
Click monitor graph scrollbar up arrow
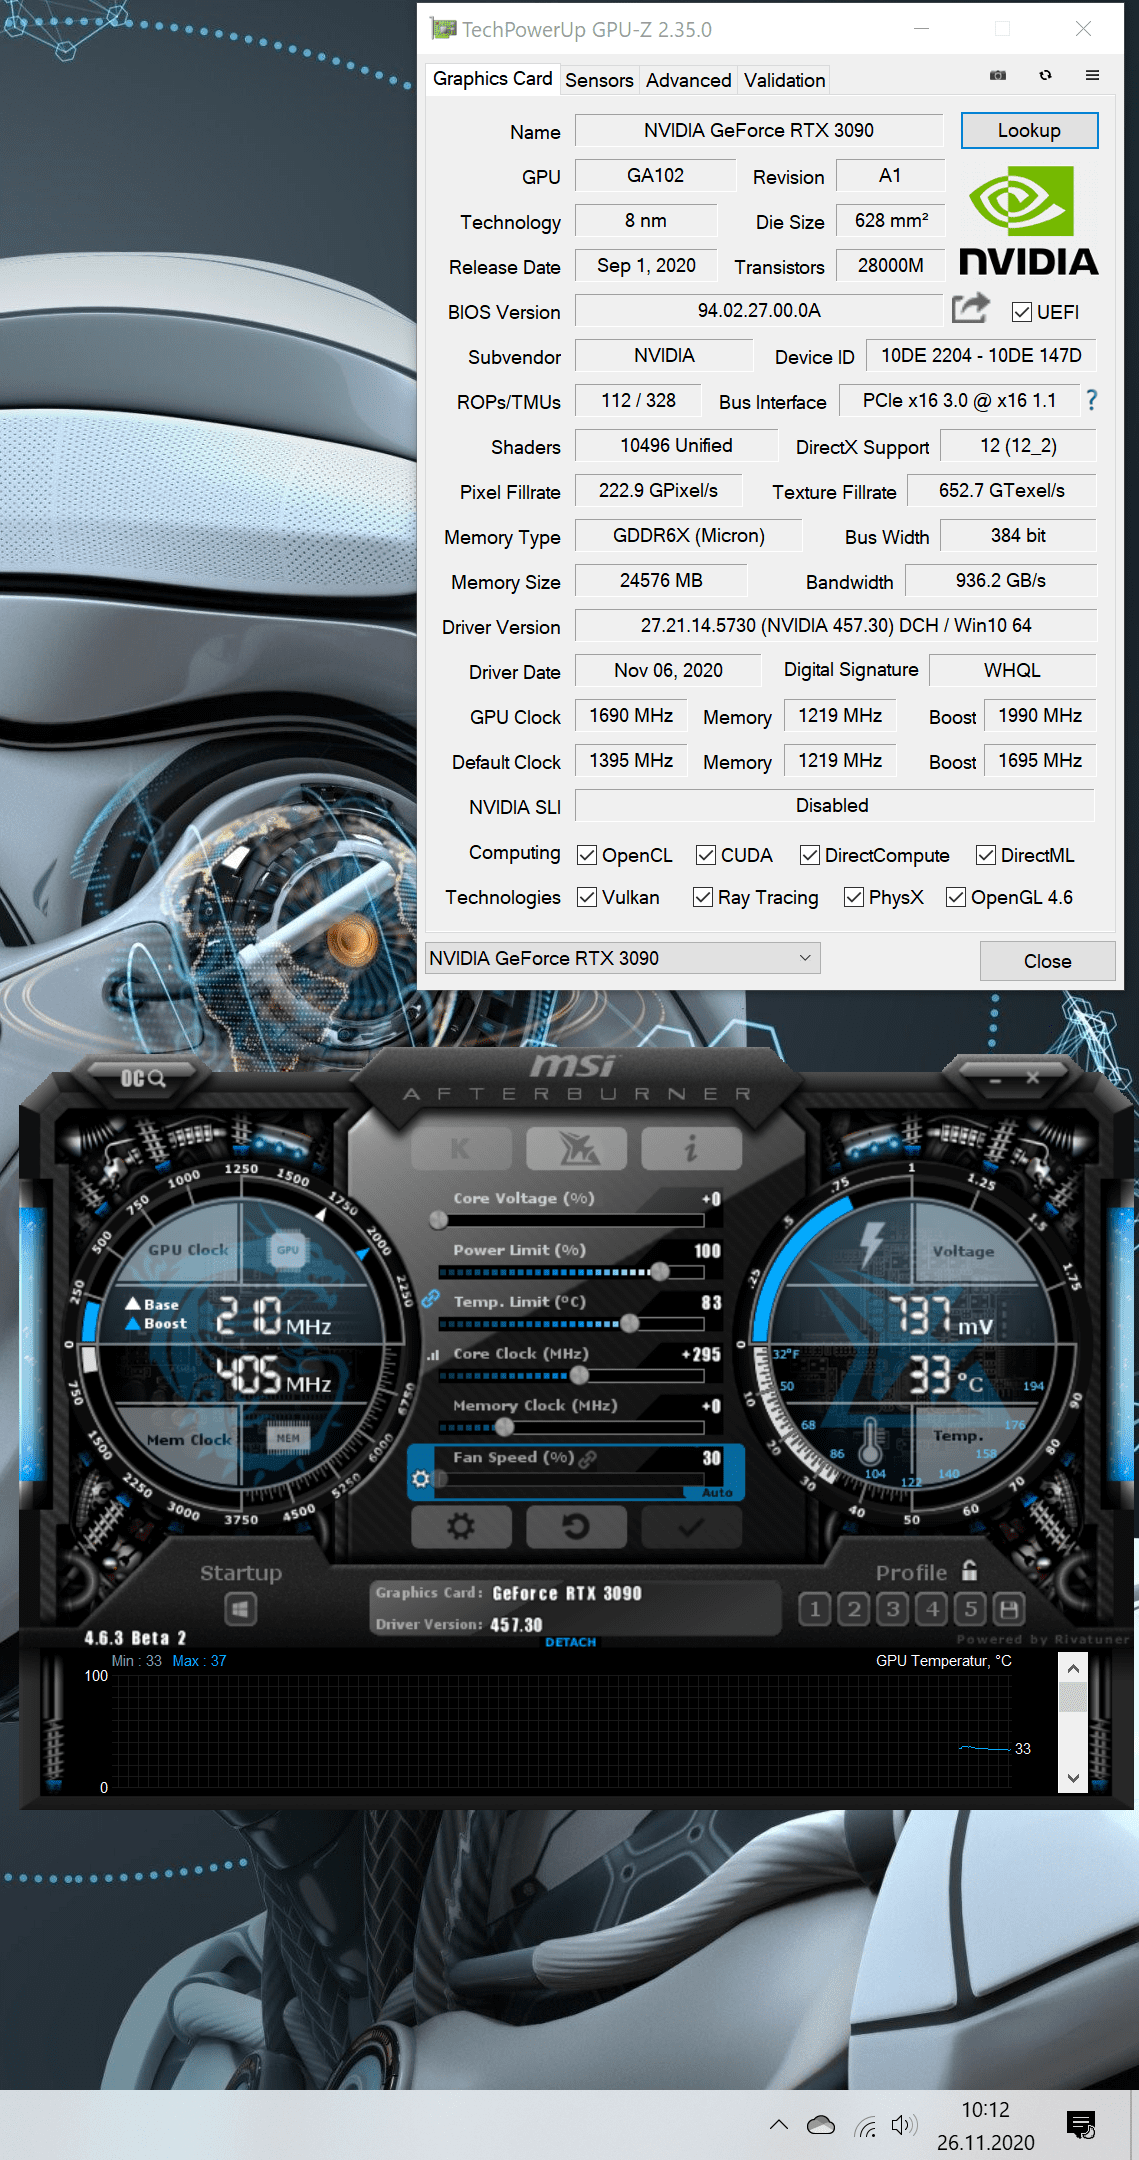[1073, 1668]
